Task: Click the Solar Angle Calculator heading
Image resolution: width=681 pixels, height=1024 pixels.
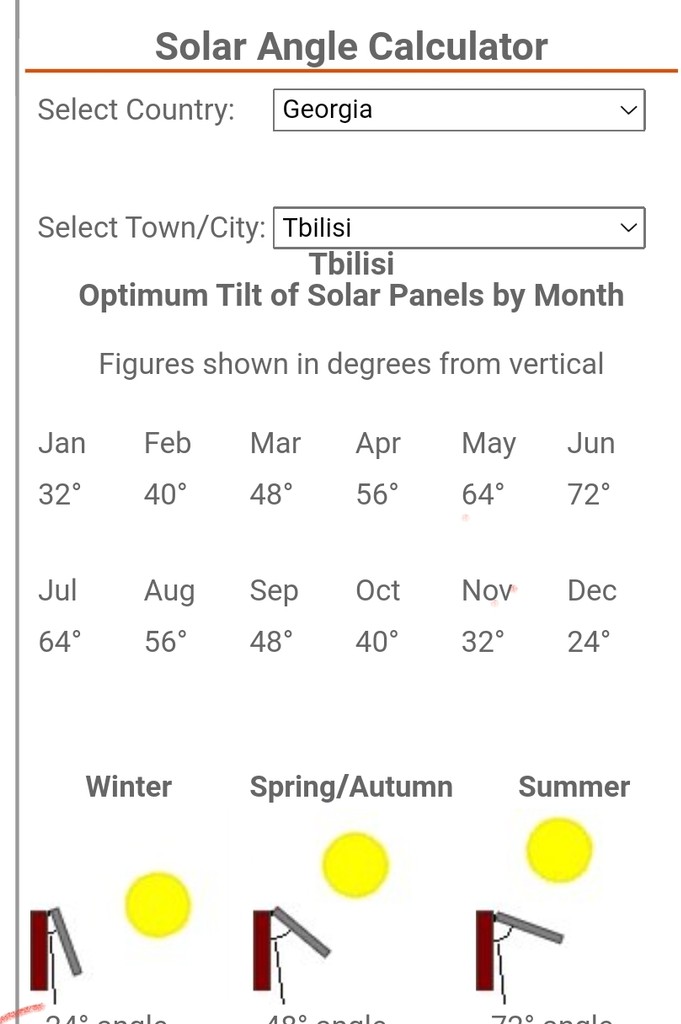Action: click(351, 47)
